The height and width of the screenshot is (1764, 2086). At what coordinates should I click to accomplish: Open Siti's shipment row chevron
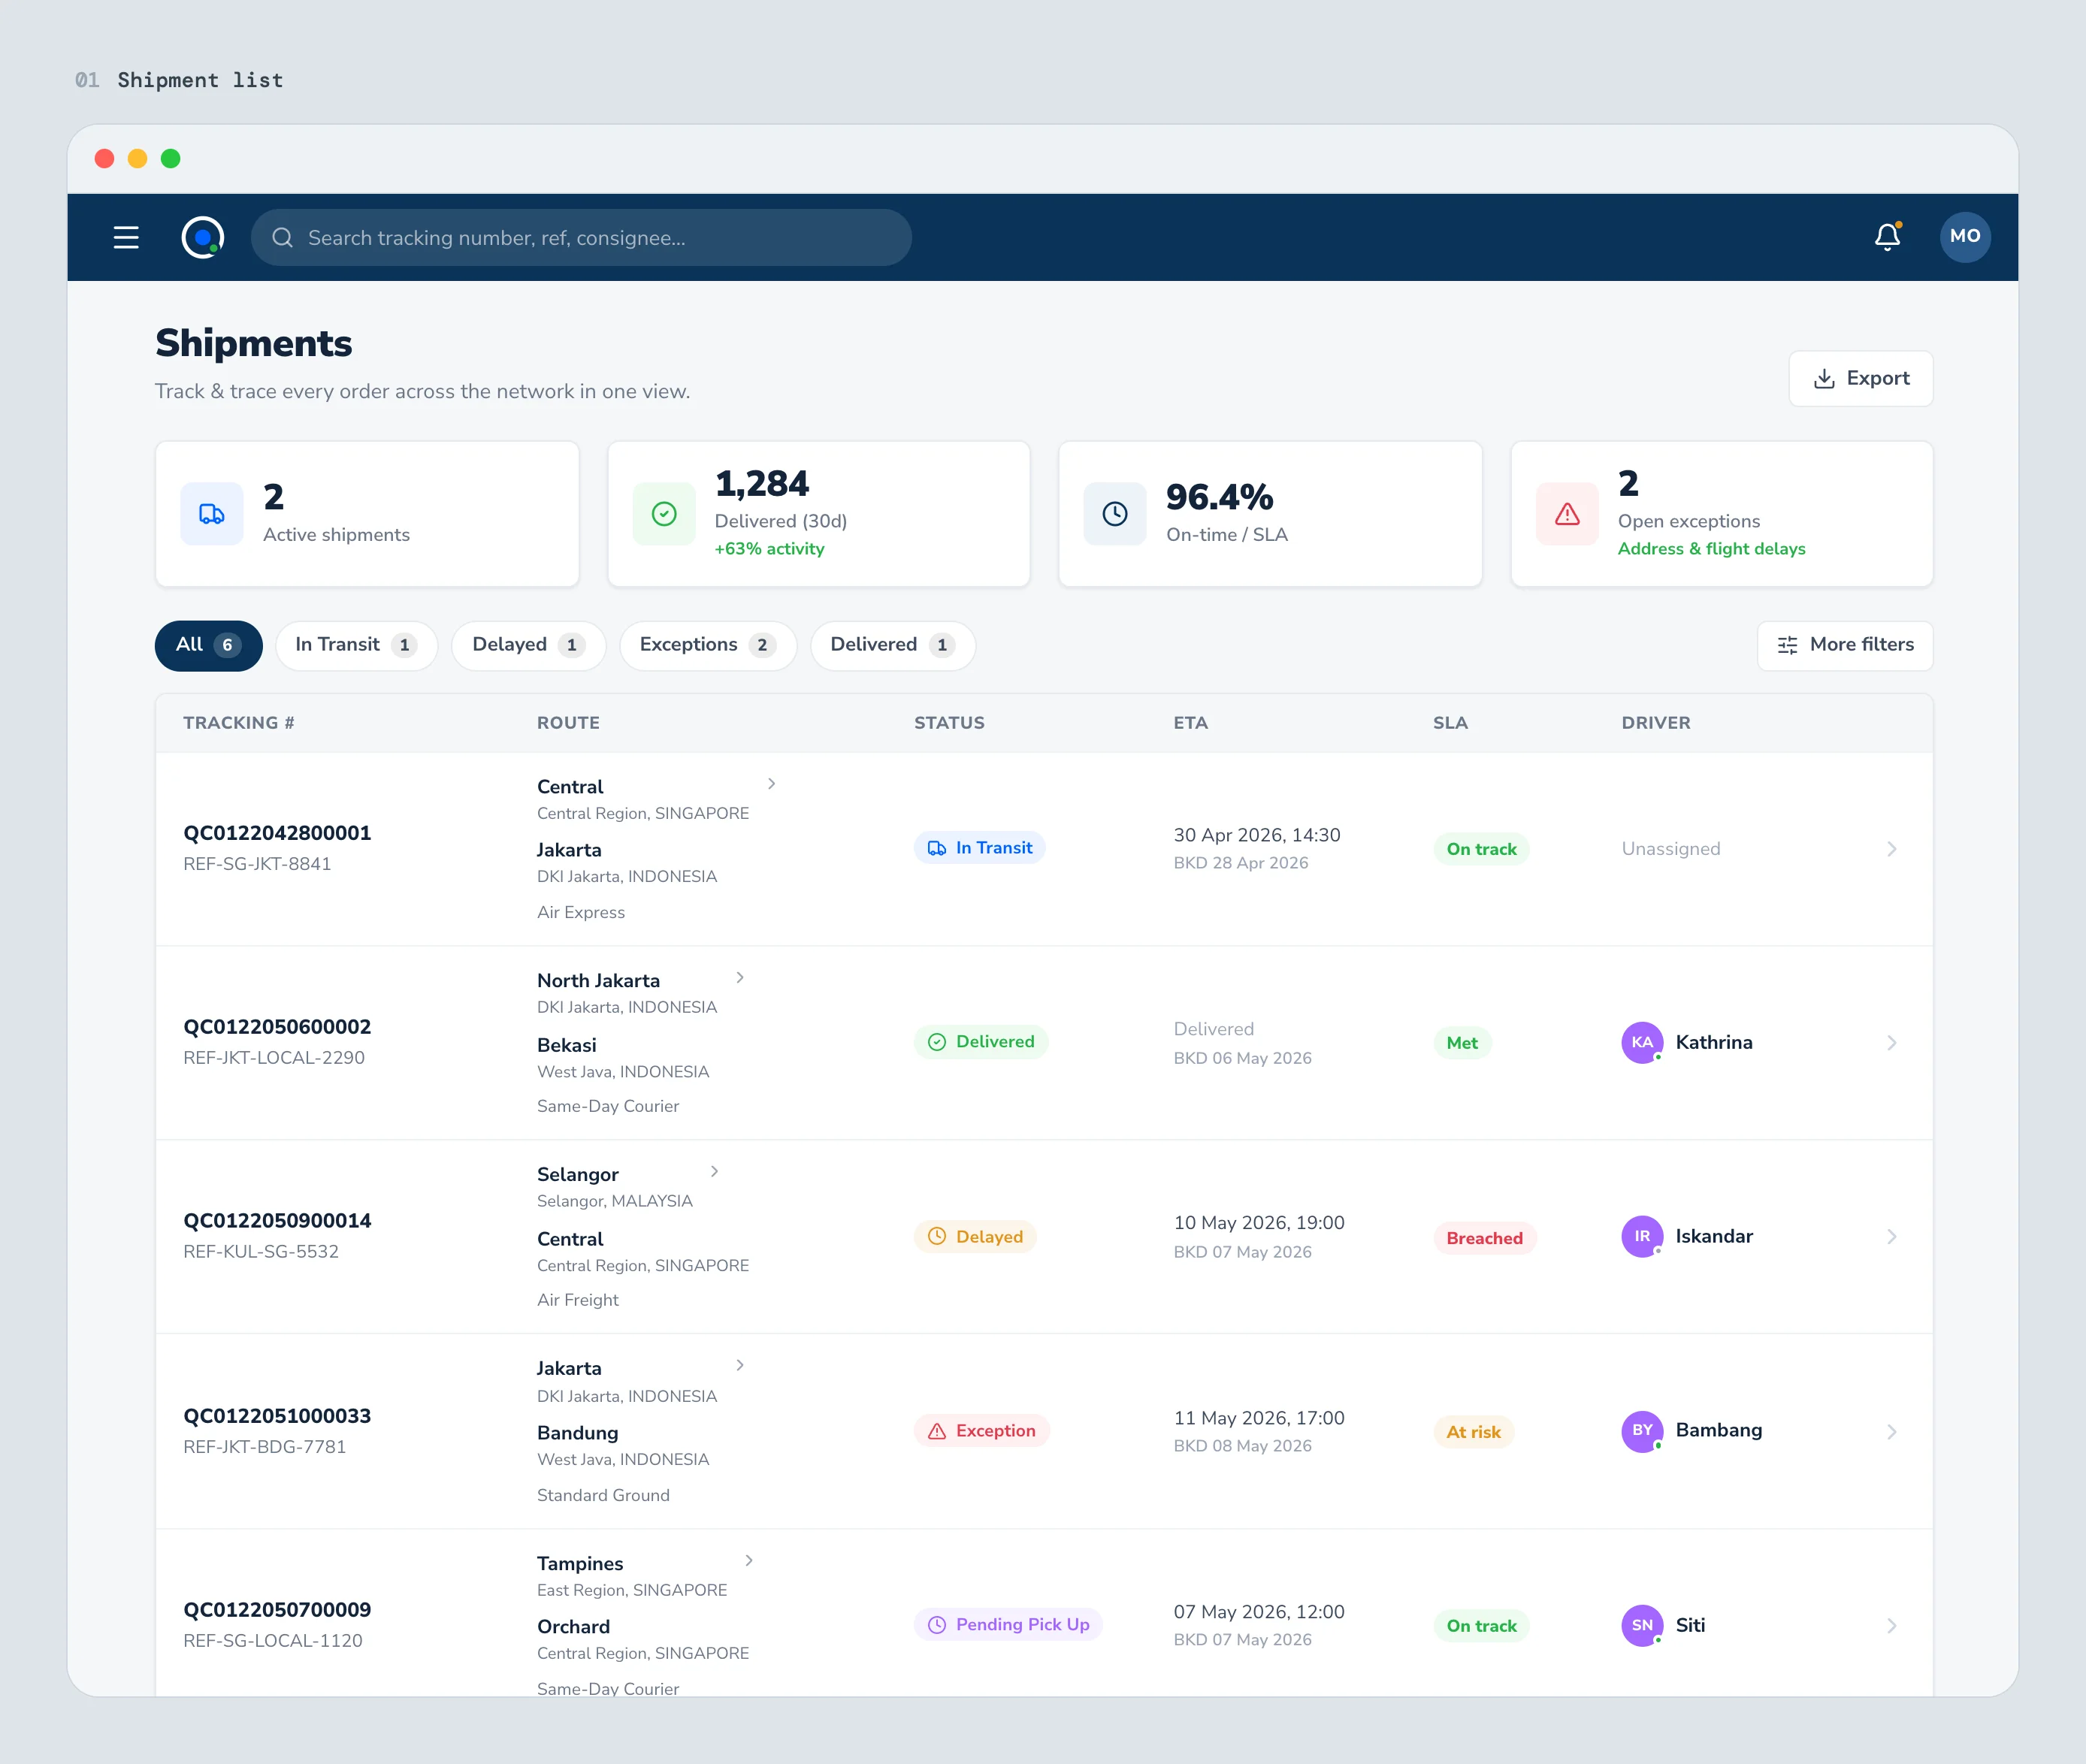tap(1891, 1626)
